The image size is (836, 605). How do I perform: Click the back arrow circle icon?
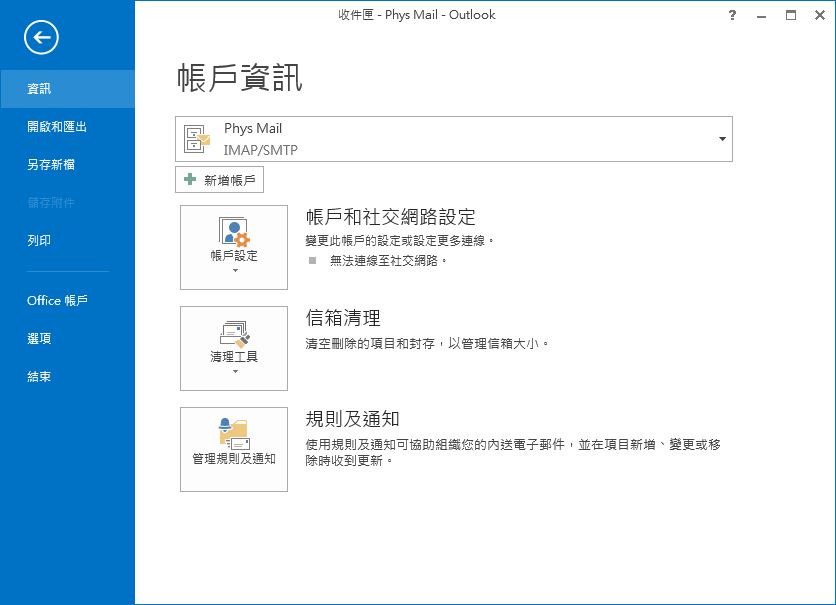click(41, 37)
